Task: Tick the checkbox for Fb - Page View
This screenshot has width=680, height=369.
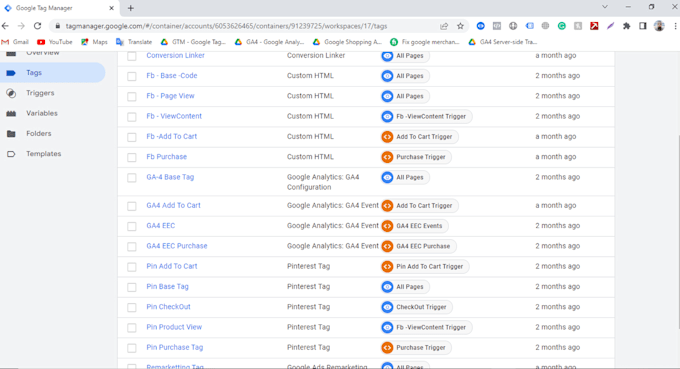Action: coord(132,96)
